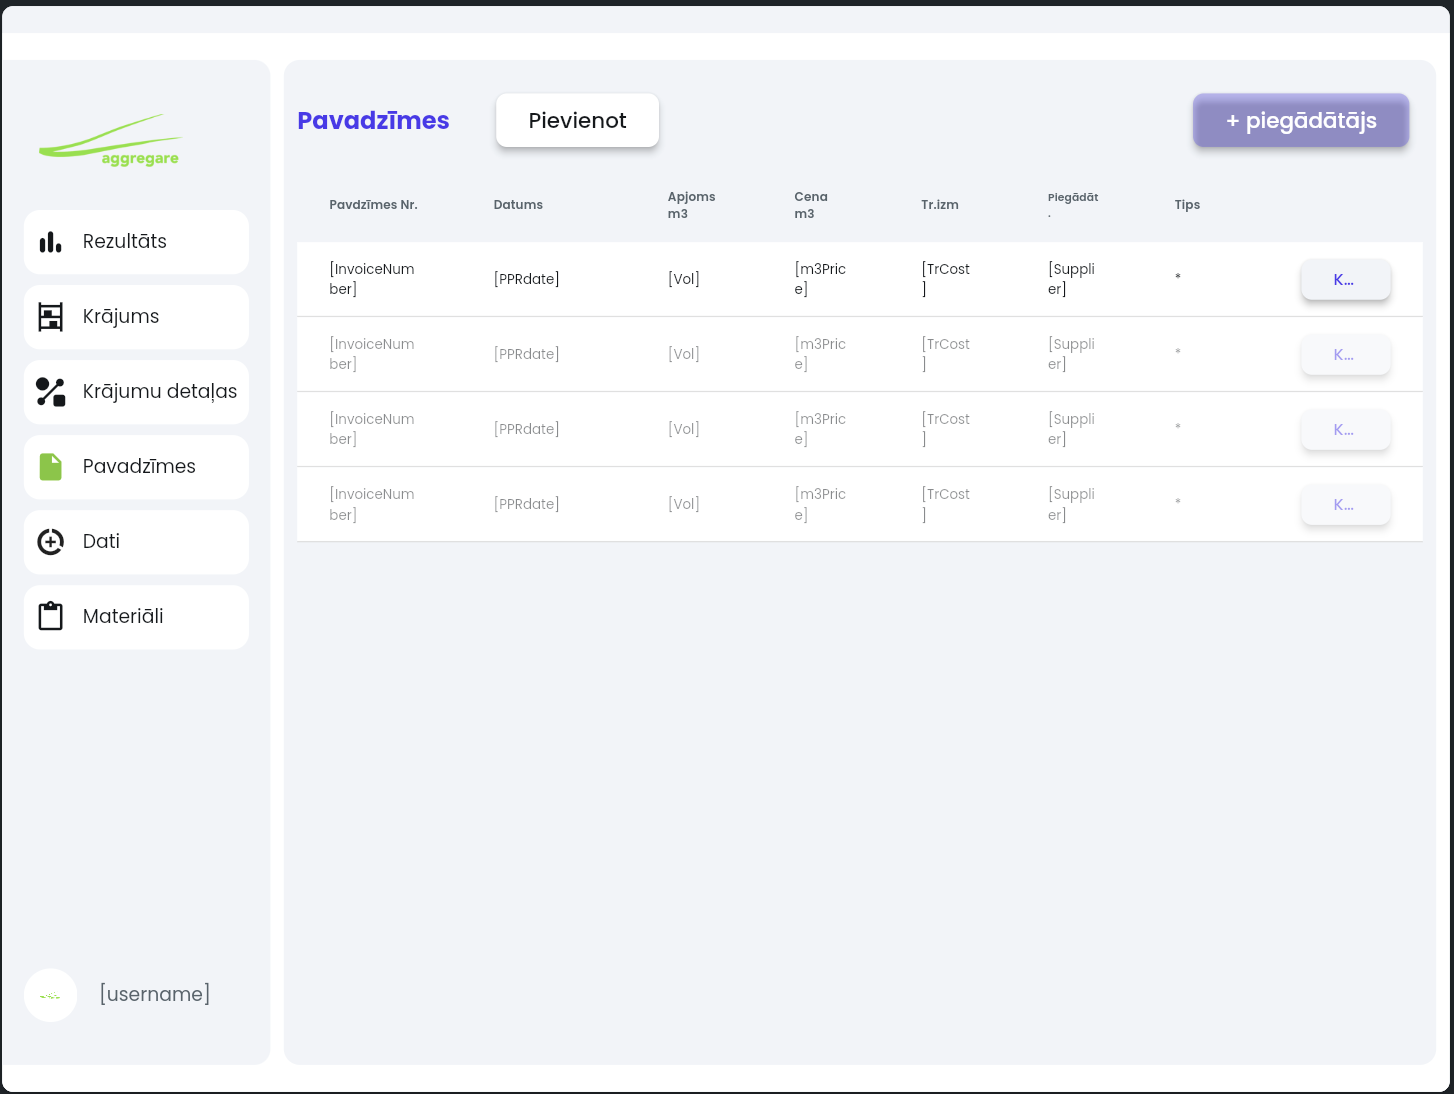Click the Materiāli clipboard icon
The width and height of the screenshot is (1454, 1094).
[x=50, y=616]
